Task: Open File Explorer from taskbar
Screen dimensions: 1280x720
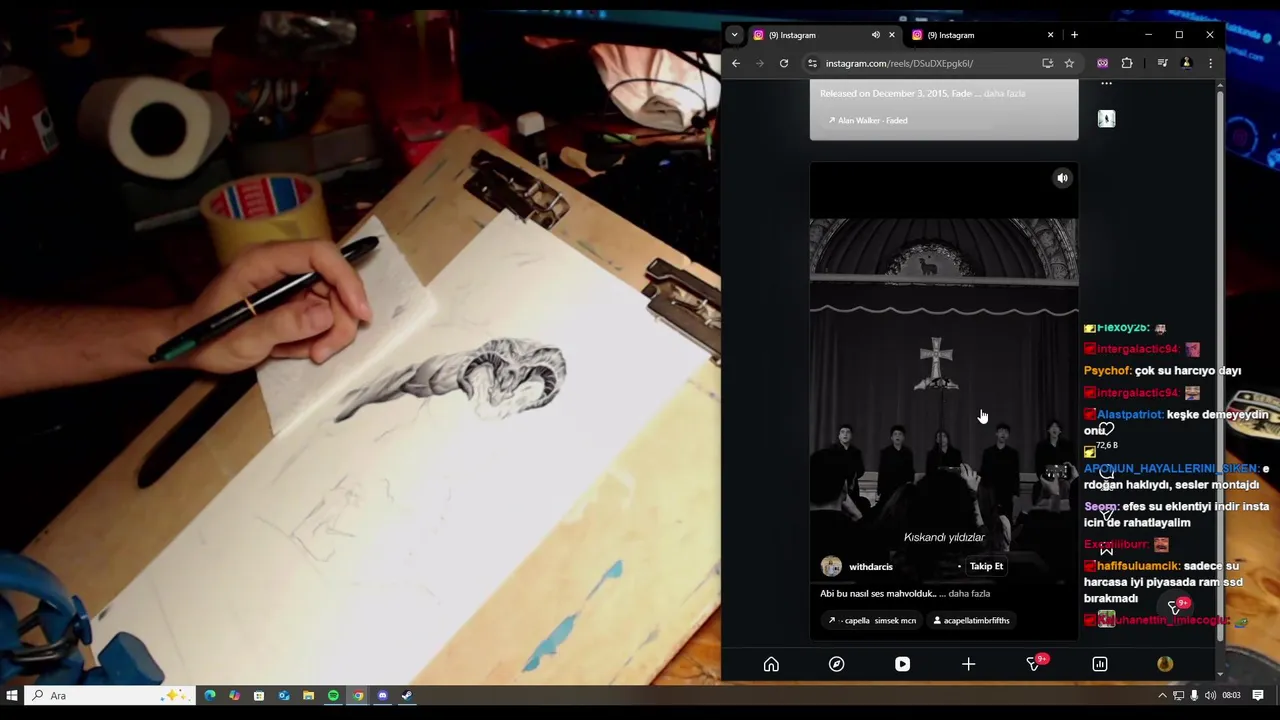Action: pyautogui.click(x=308, y=695)
